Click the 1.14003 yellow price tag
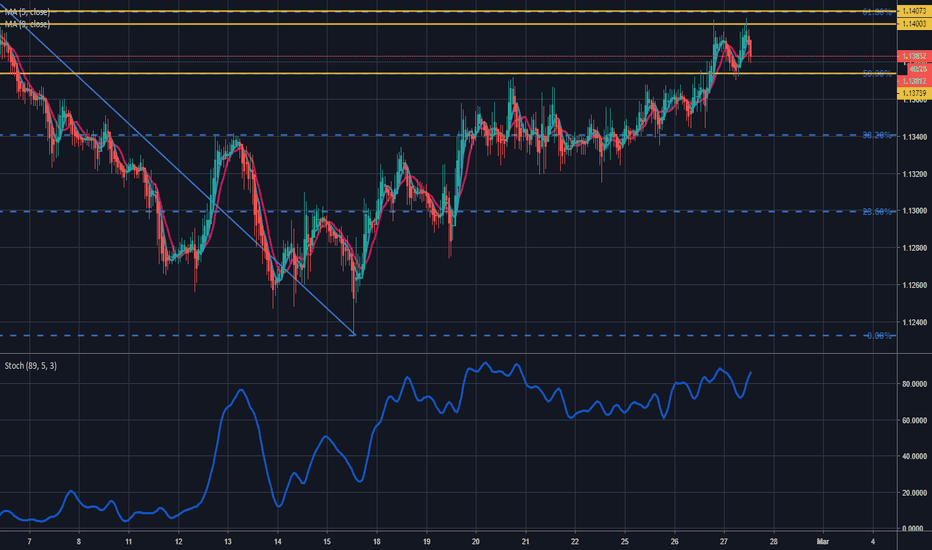Image resolution: width=932 pixels, height=550 pixels. (914, 24)
